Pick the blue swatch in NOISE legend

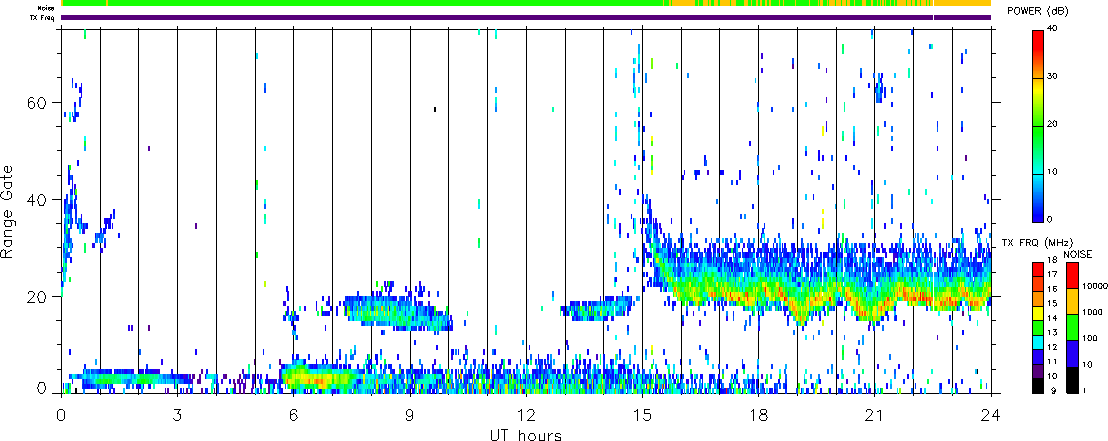click(1071, 352)
